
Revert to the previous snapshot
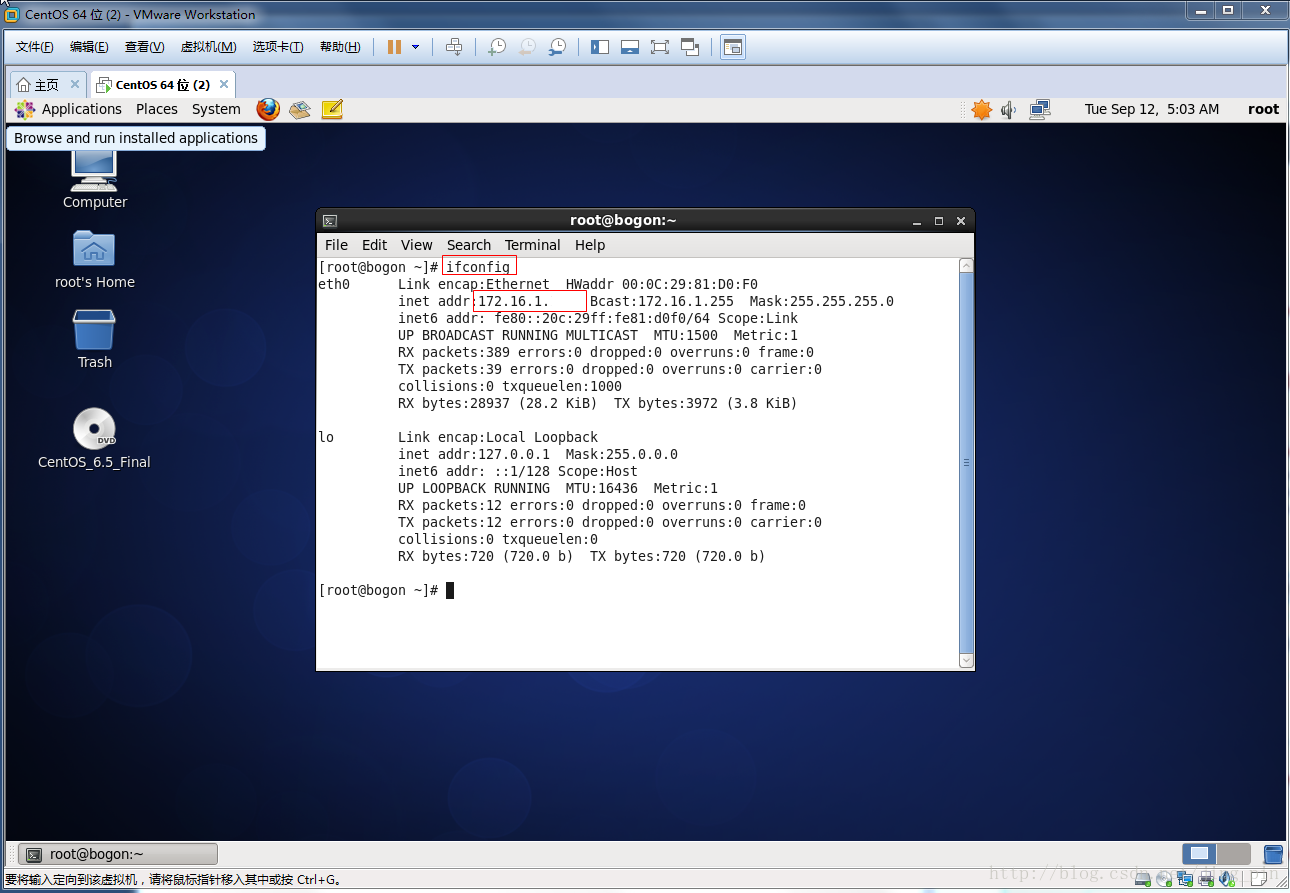tap(527, 47)
